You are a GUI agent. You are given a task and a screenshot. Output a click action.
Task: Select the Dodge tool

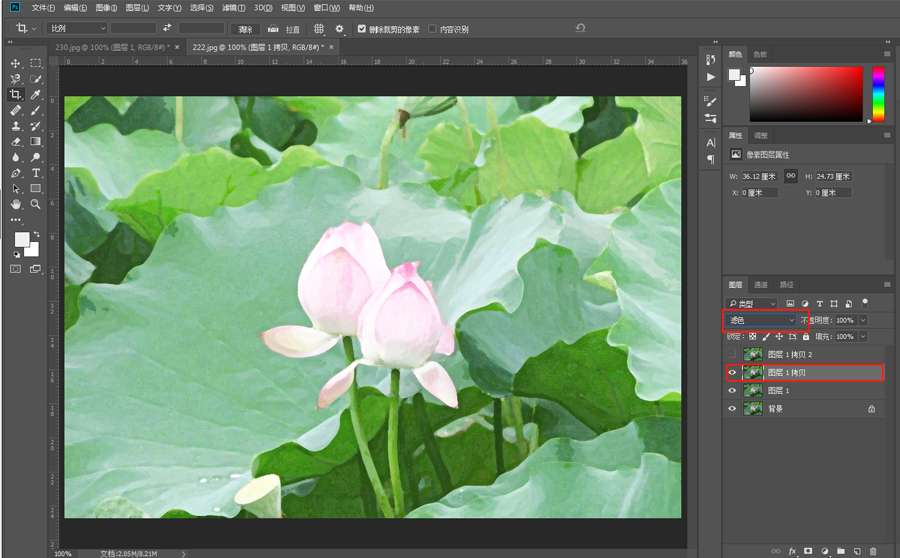36,157
